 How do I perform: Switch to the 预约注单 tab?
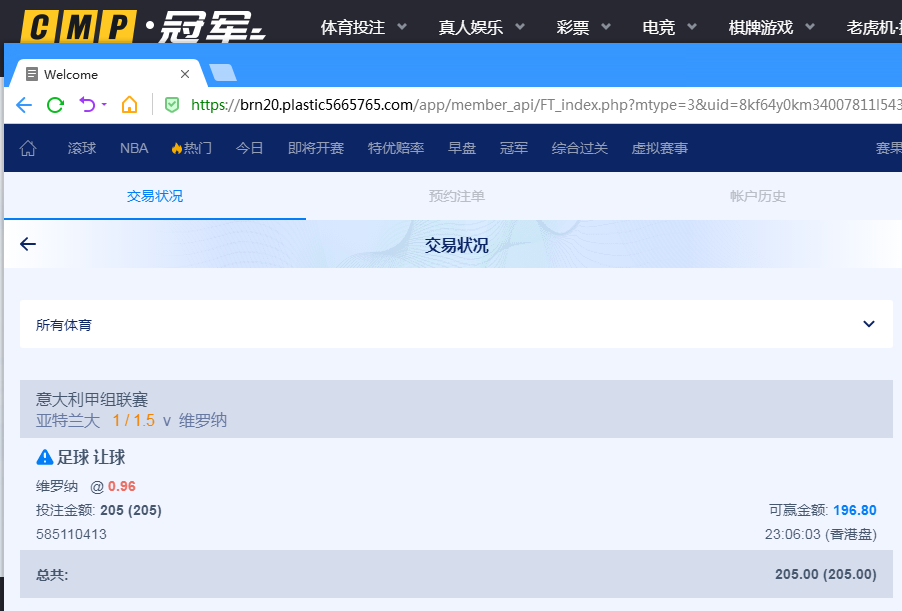click(456, 196)
